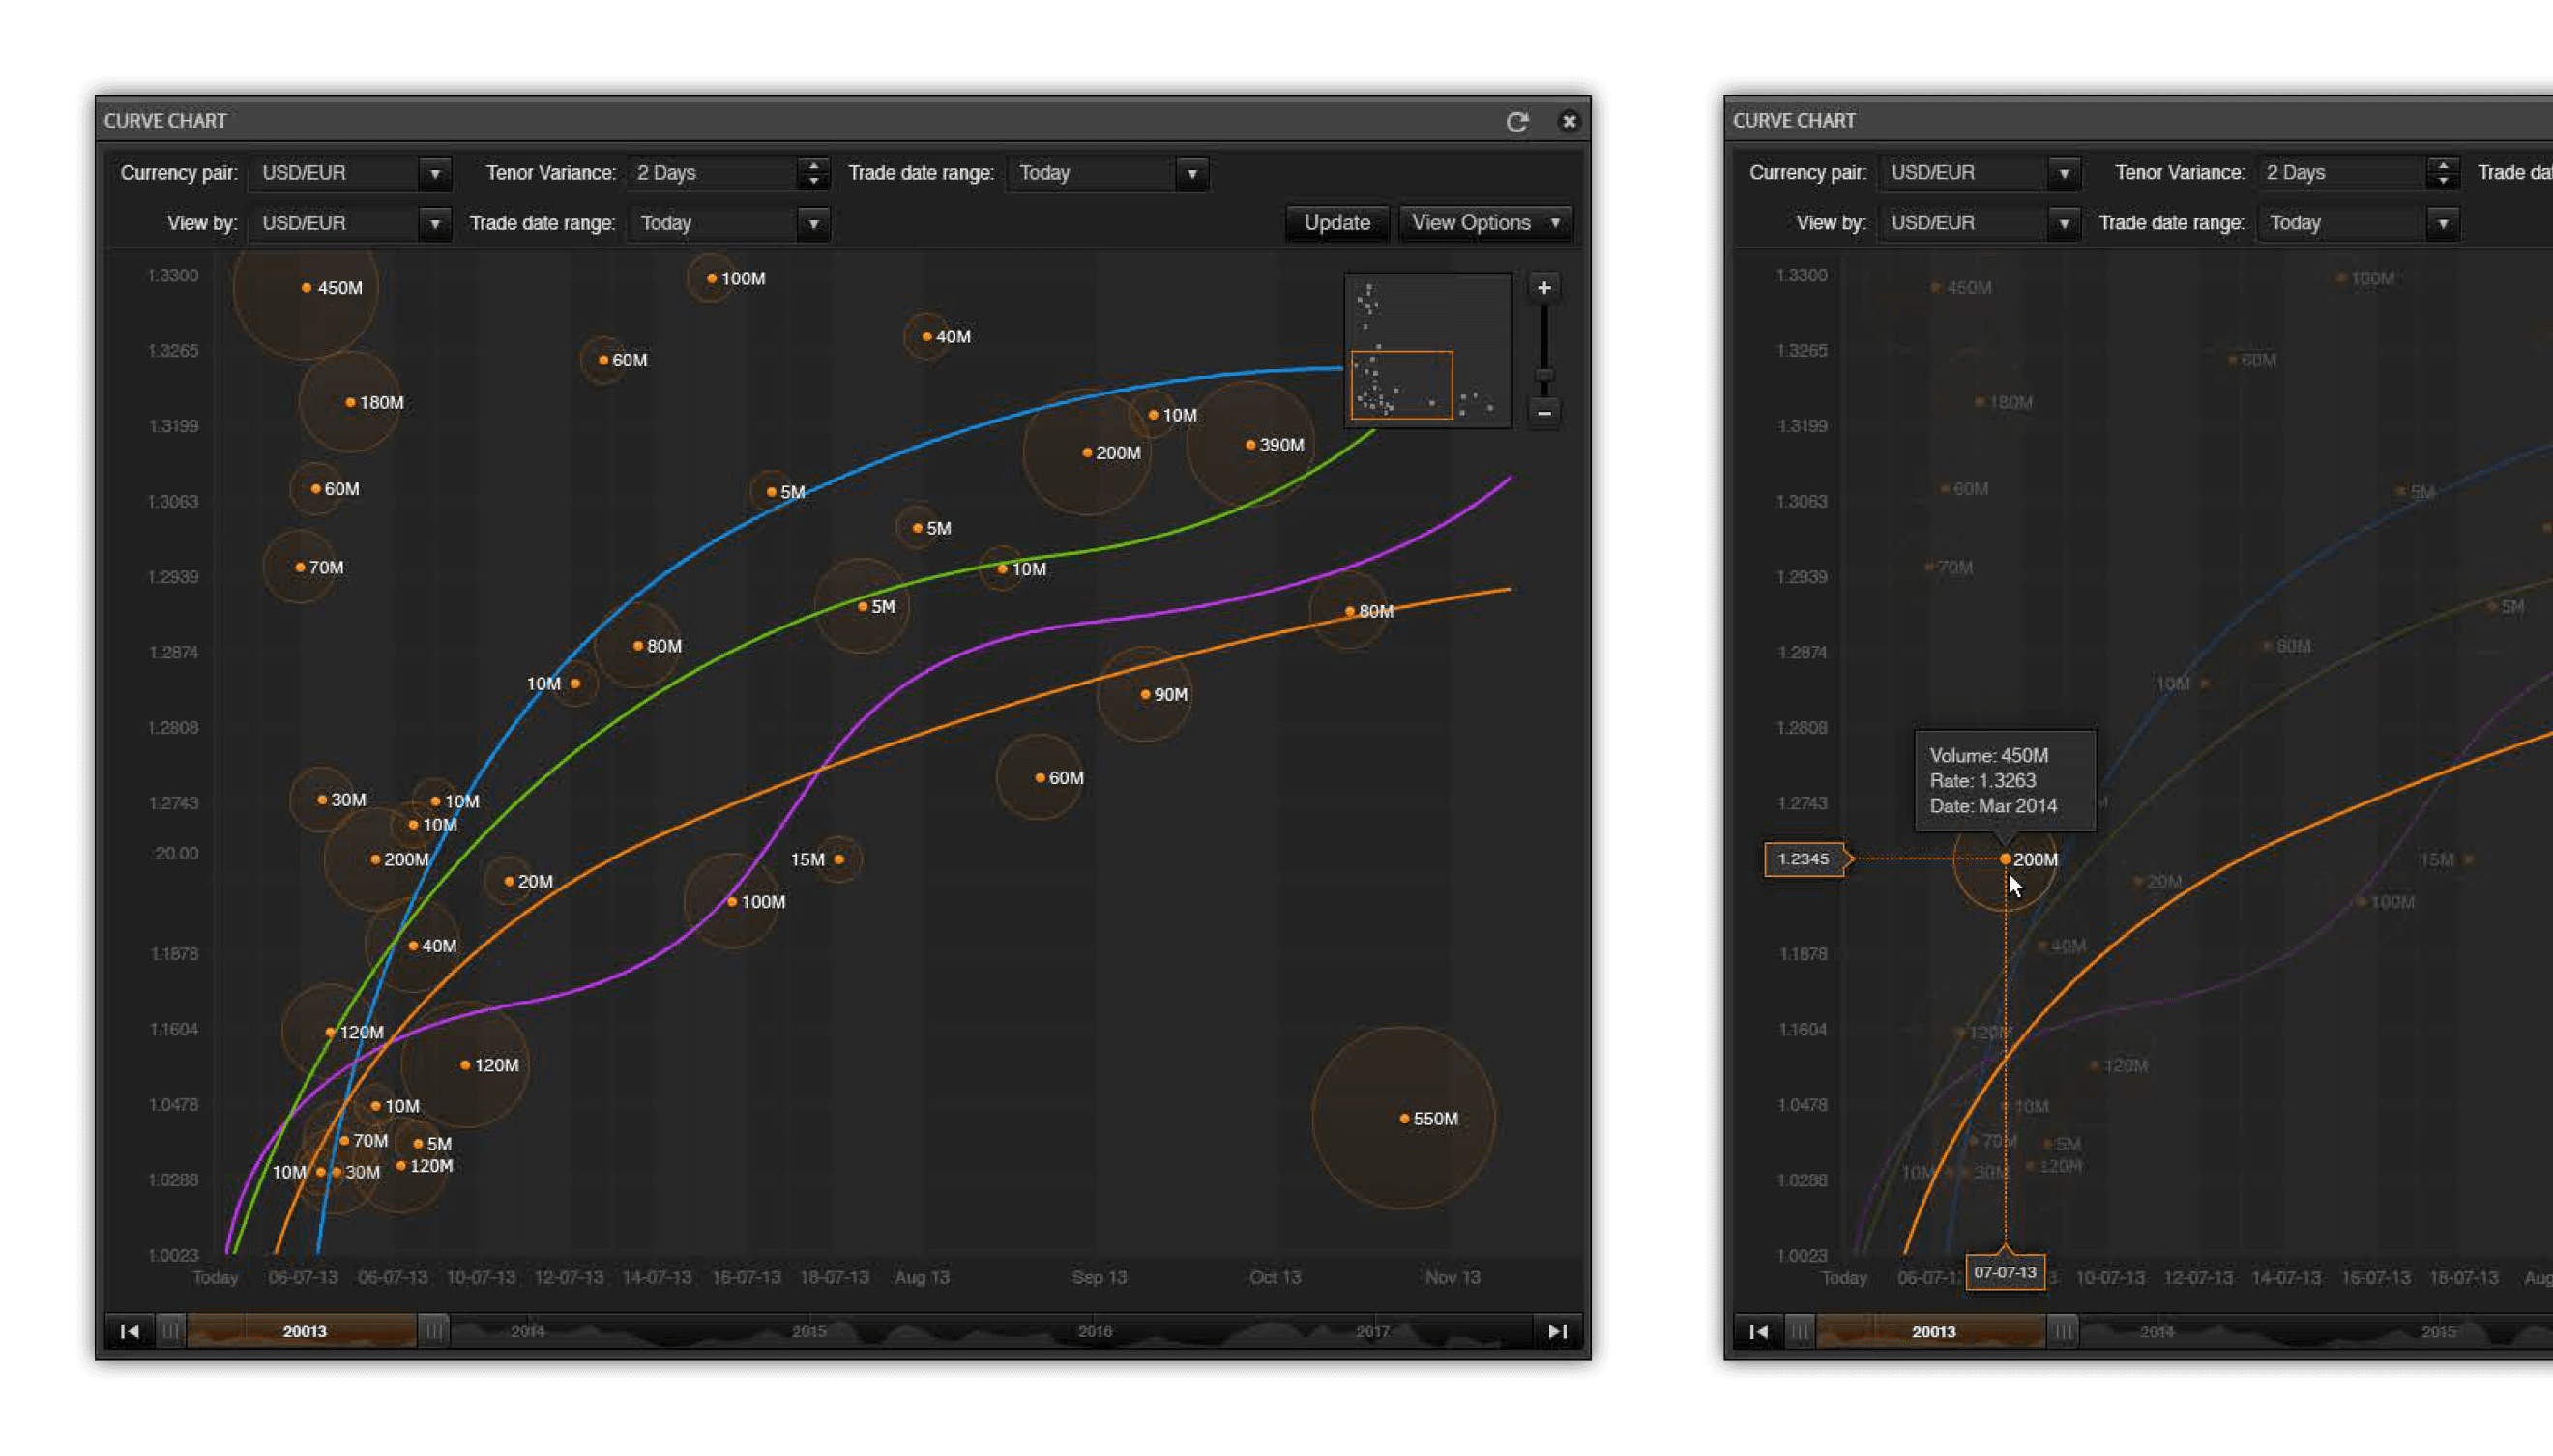Increase Tenor Variance in left chart
2553x1456 pixels.
tap(814, 165)
